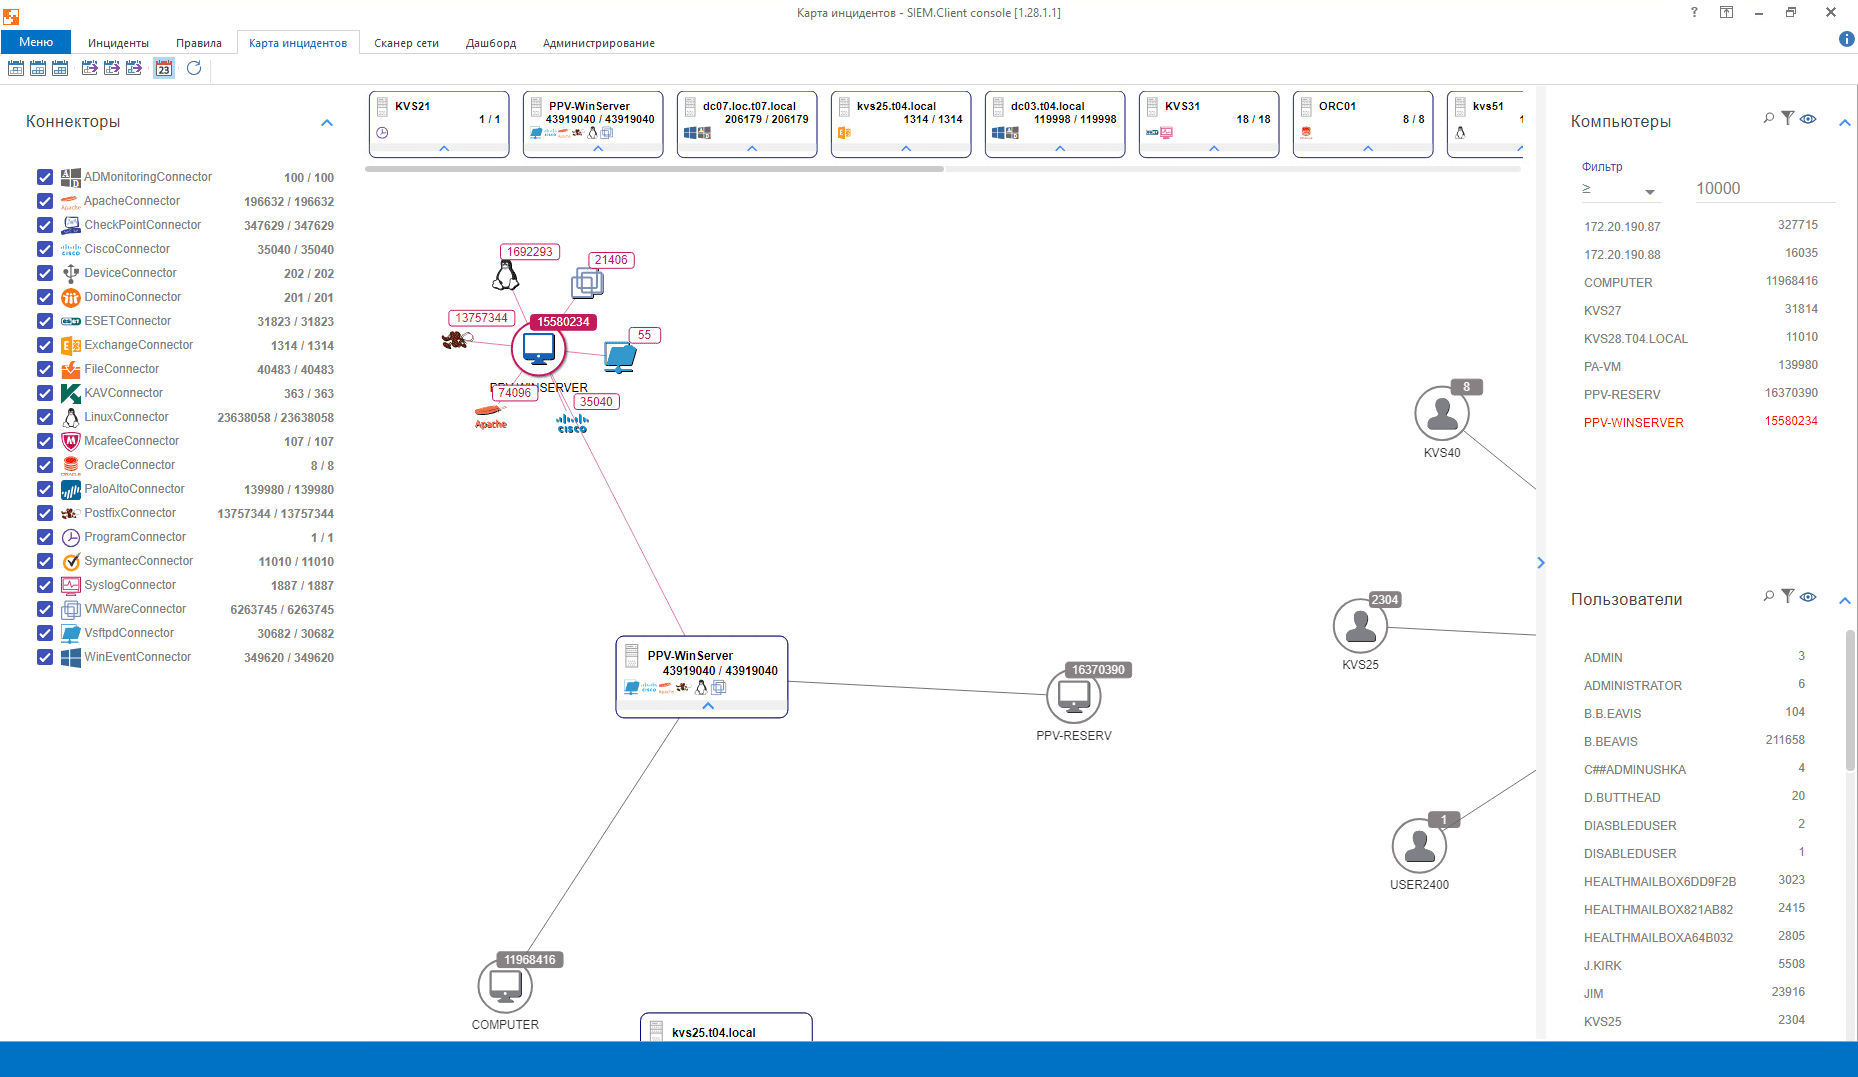Select the ORC01 card in the top strip

pyautogui.click(x=1363, y=124)
